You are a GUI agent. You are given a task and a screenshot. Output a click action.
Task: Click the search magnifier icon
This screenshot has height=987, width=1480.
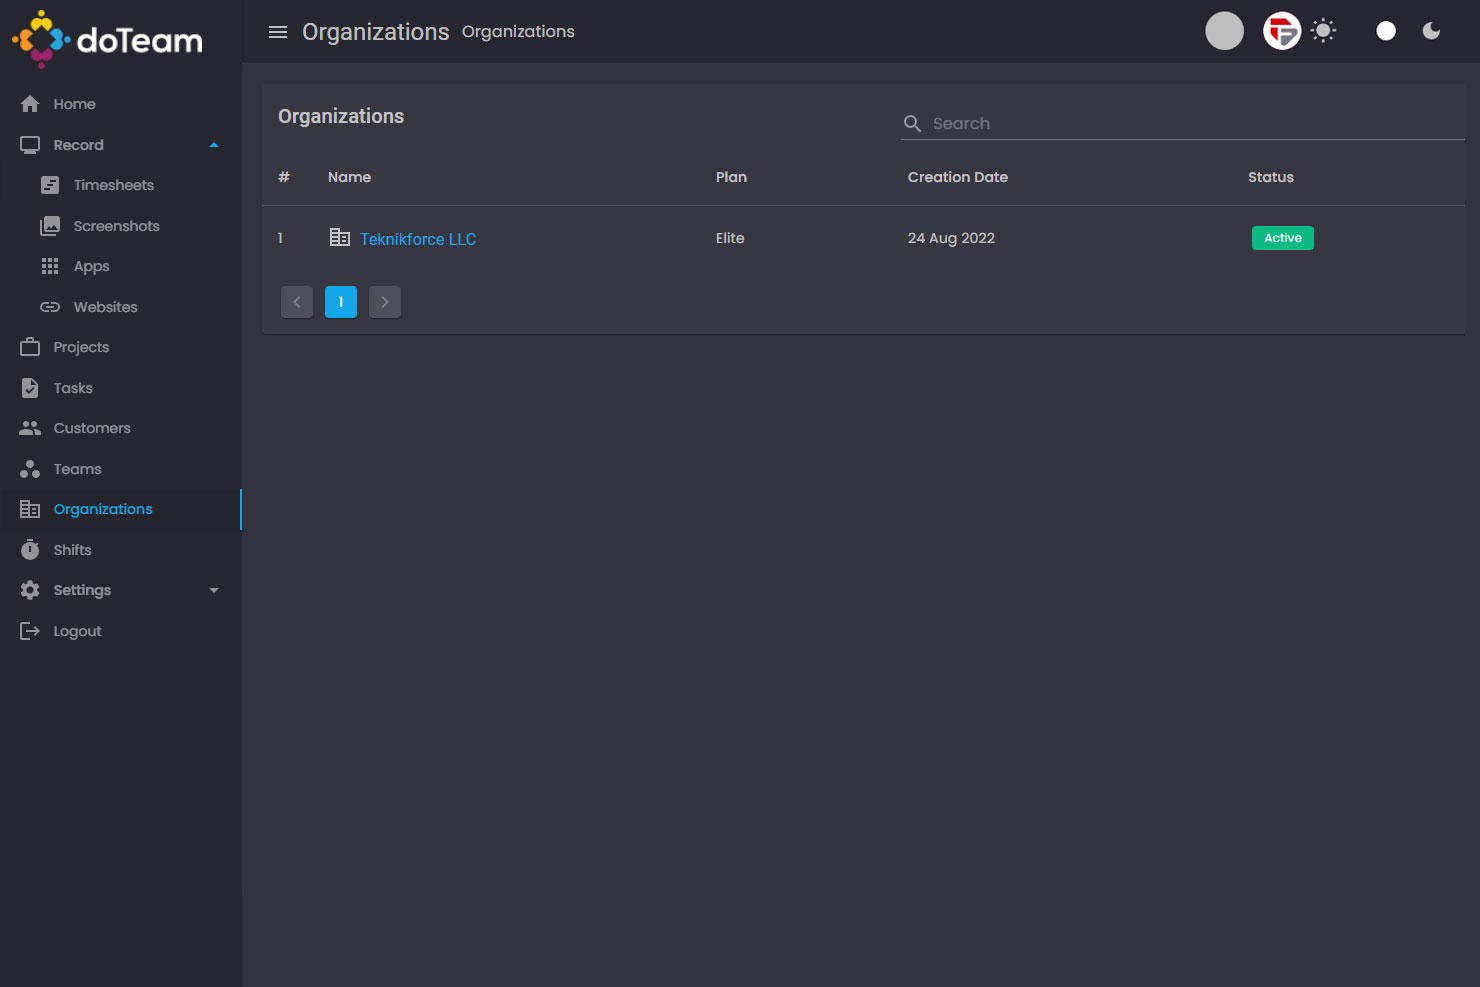tap(912, 123)
